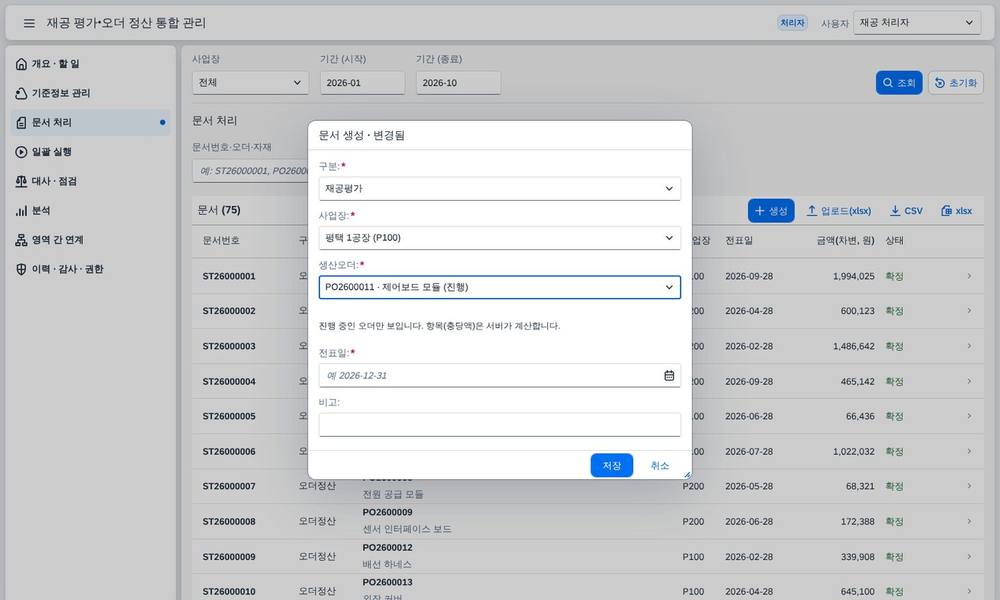Screen dimensions: 1000x600
Task: Click the 취소 cancel button
Action: point(659,465)
